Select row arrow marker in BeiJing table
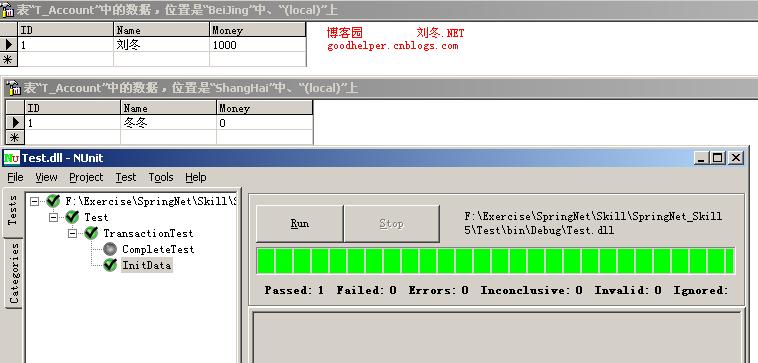Image resolution: width=758 pixels, height=363 pixels. coord(9,44)
